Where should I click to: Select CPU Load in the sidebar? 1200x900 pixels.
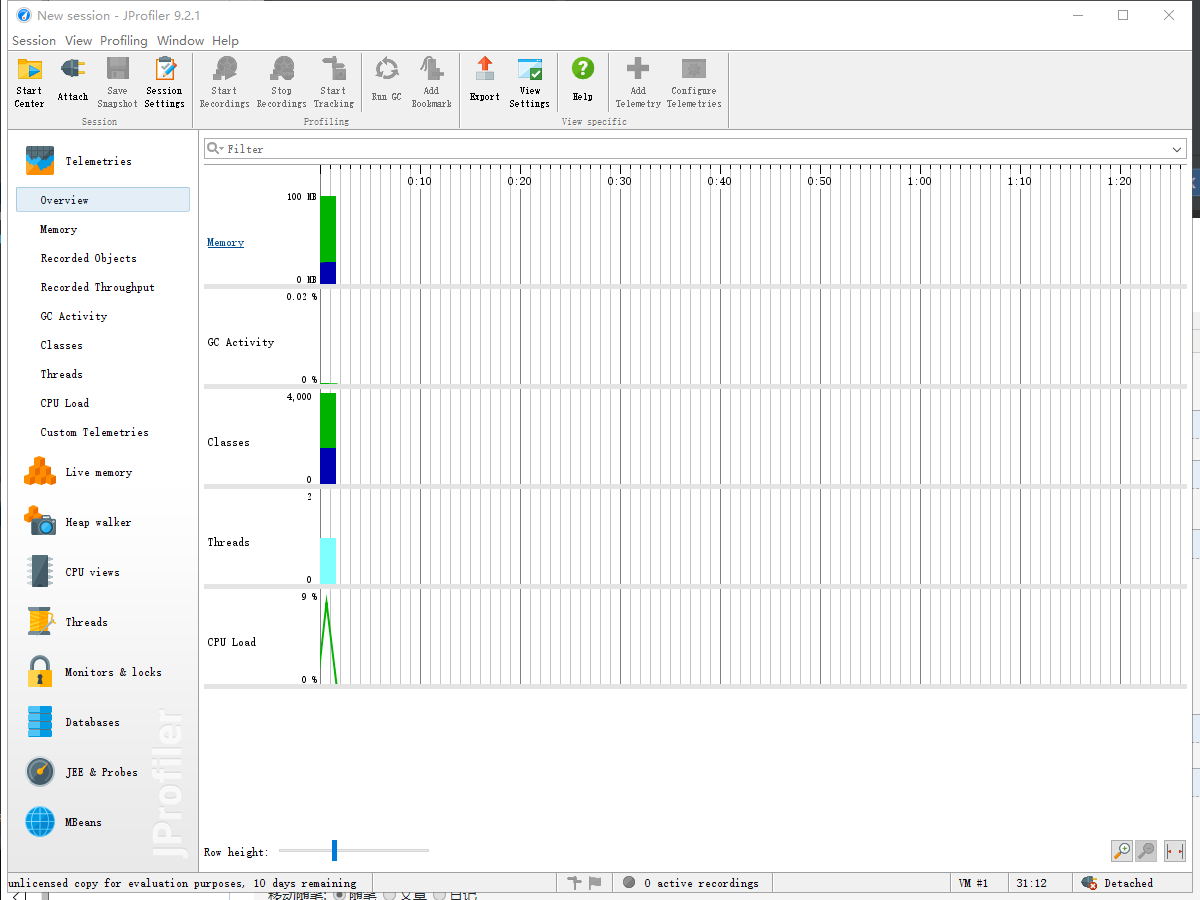pyautogui.click(x=64, y=403)
